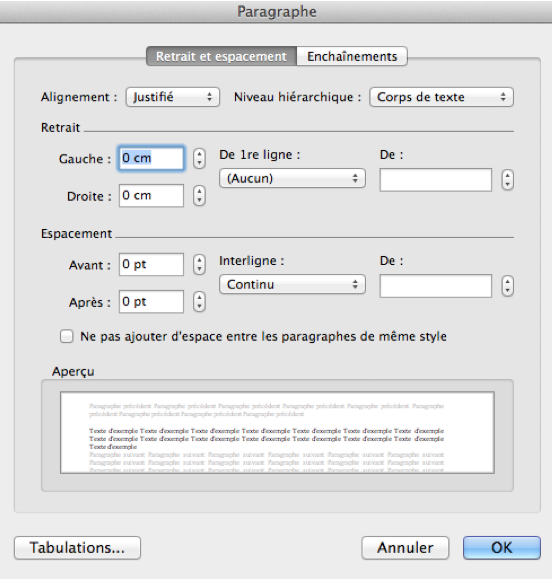Open the Interligne dropdown set to Continu
This screenshot has width=552, height=579.
pos(292,284)
